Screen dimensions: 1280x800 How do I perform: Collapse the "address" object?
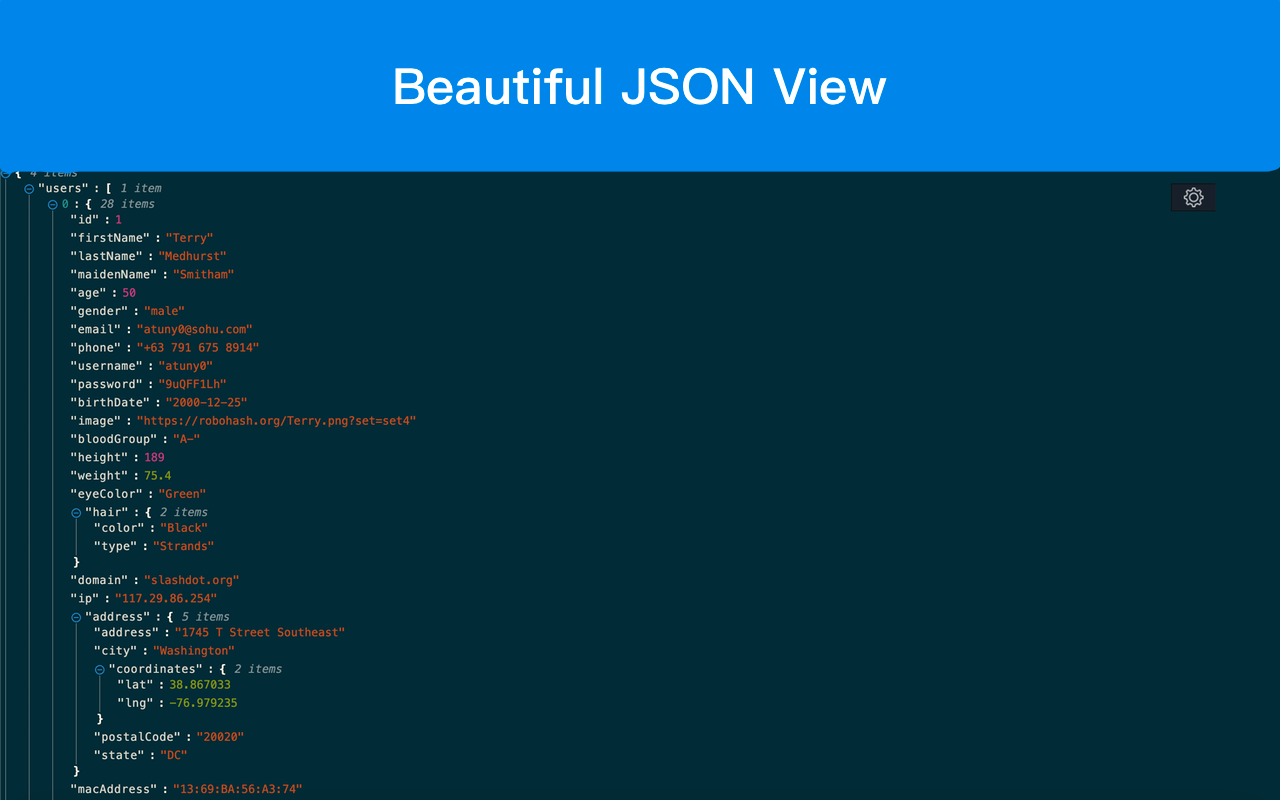tap(76, 616)
